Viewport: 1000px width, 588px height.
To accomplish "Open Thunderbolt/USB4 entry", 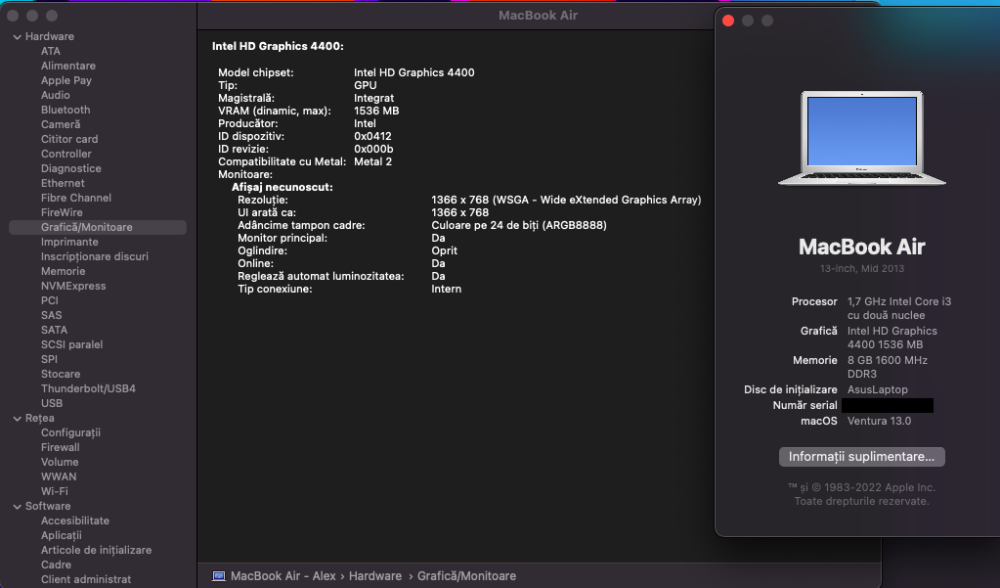I will tap(88, 388).
